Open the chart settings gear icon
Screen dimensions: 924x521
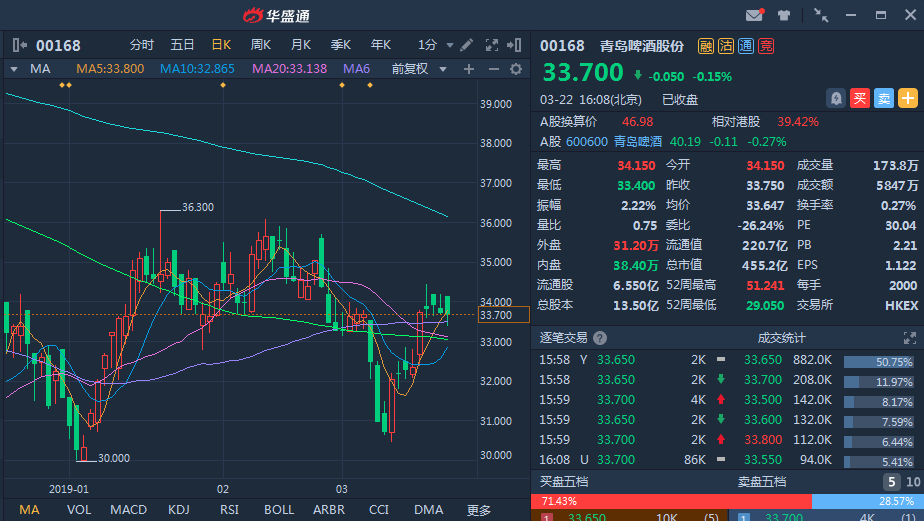[x=516, y=69]
